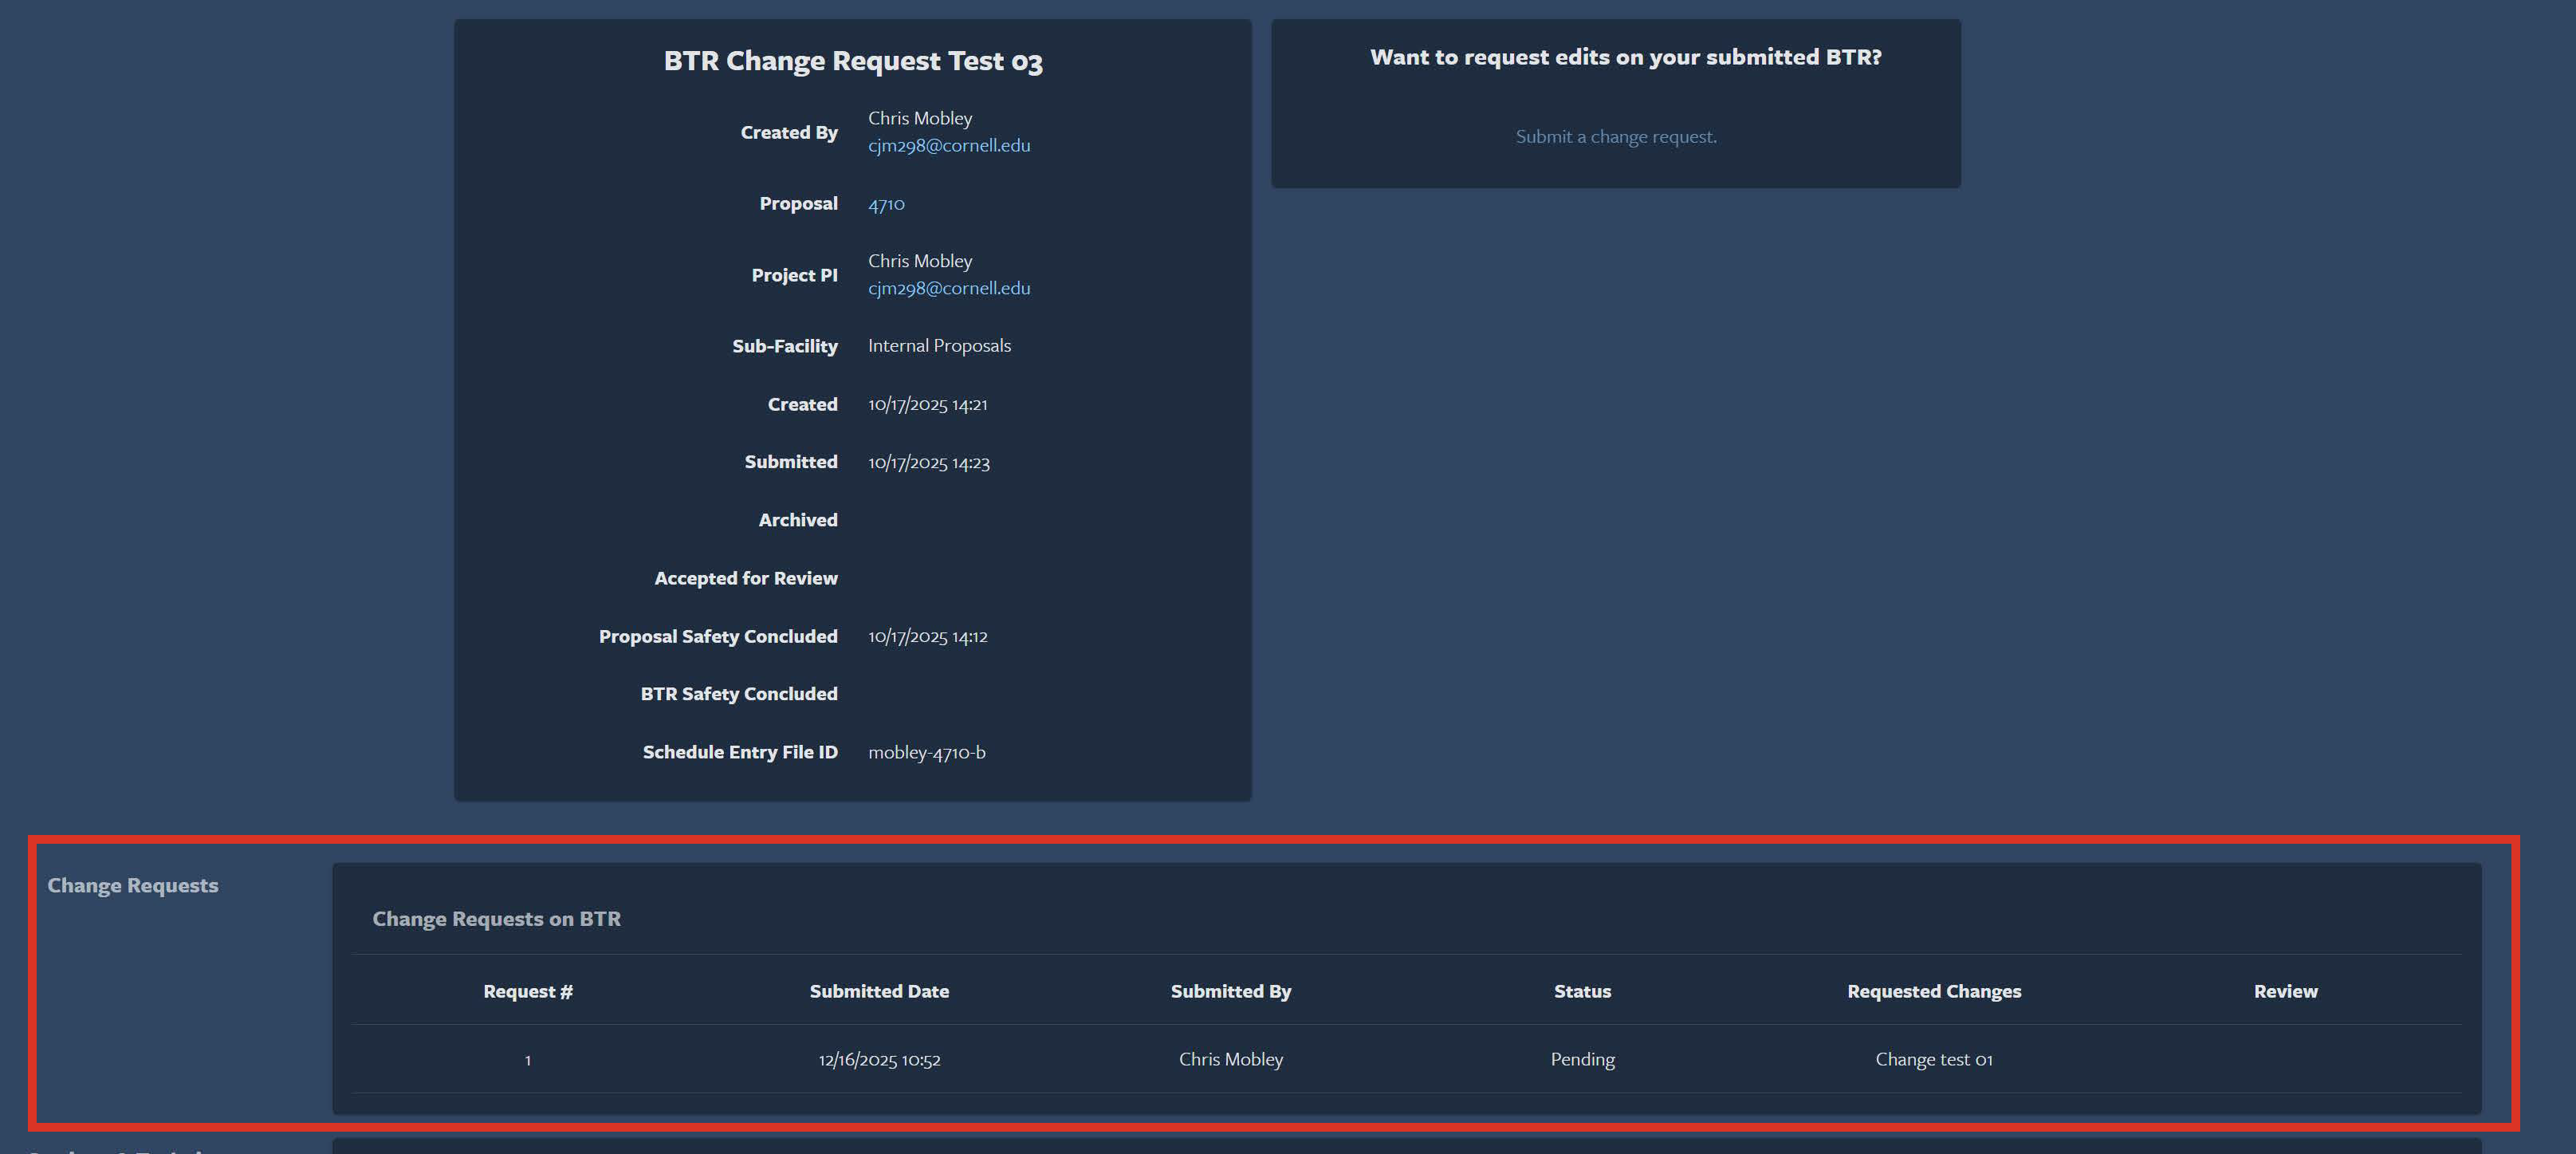Click the Request # column header
This screenshot has height=1154, width=2576.
[527, 991]
